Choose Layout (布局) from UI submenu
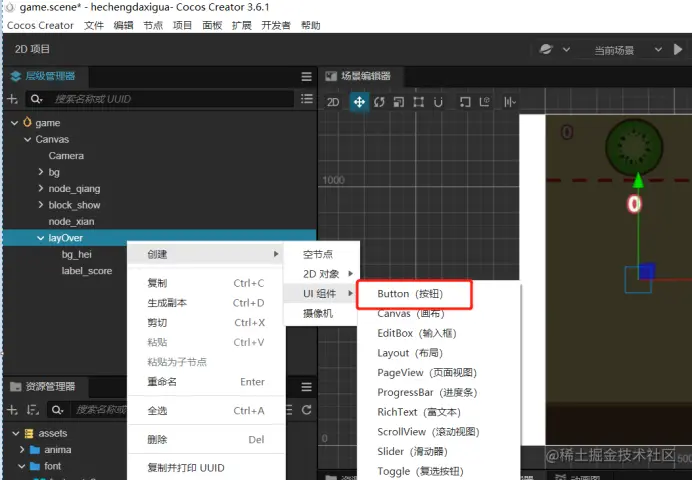The image size is (692, 480). click(410, 353)
